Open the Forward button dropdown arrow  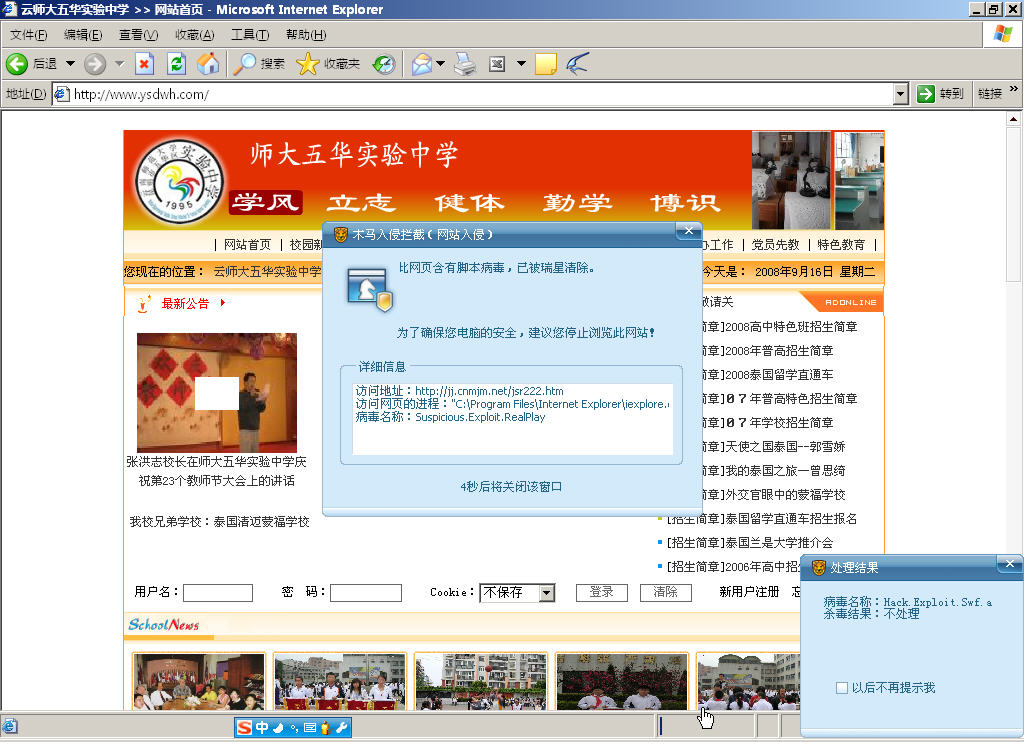(x=119, y=64)
